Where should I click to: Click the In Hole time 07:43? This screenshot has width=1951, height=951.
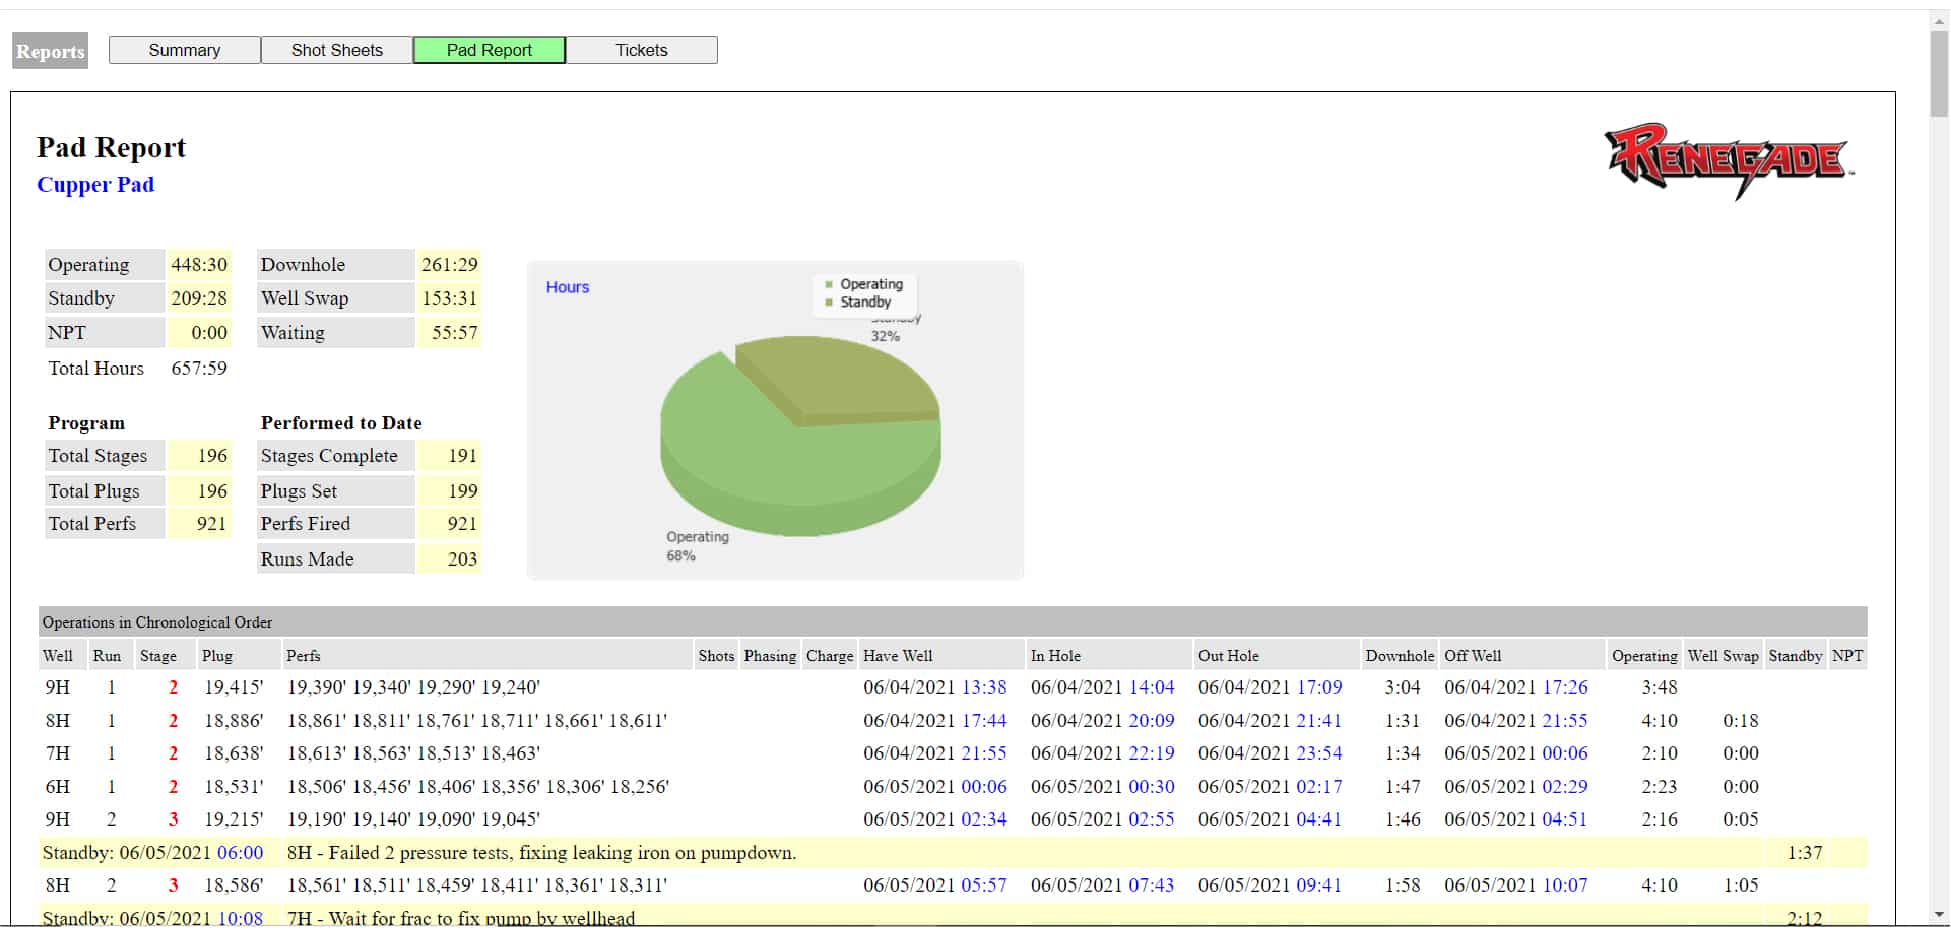click(x=1152, y=886)
